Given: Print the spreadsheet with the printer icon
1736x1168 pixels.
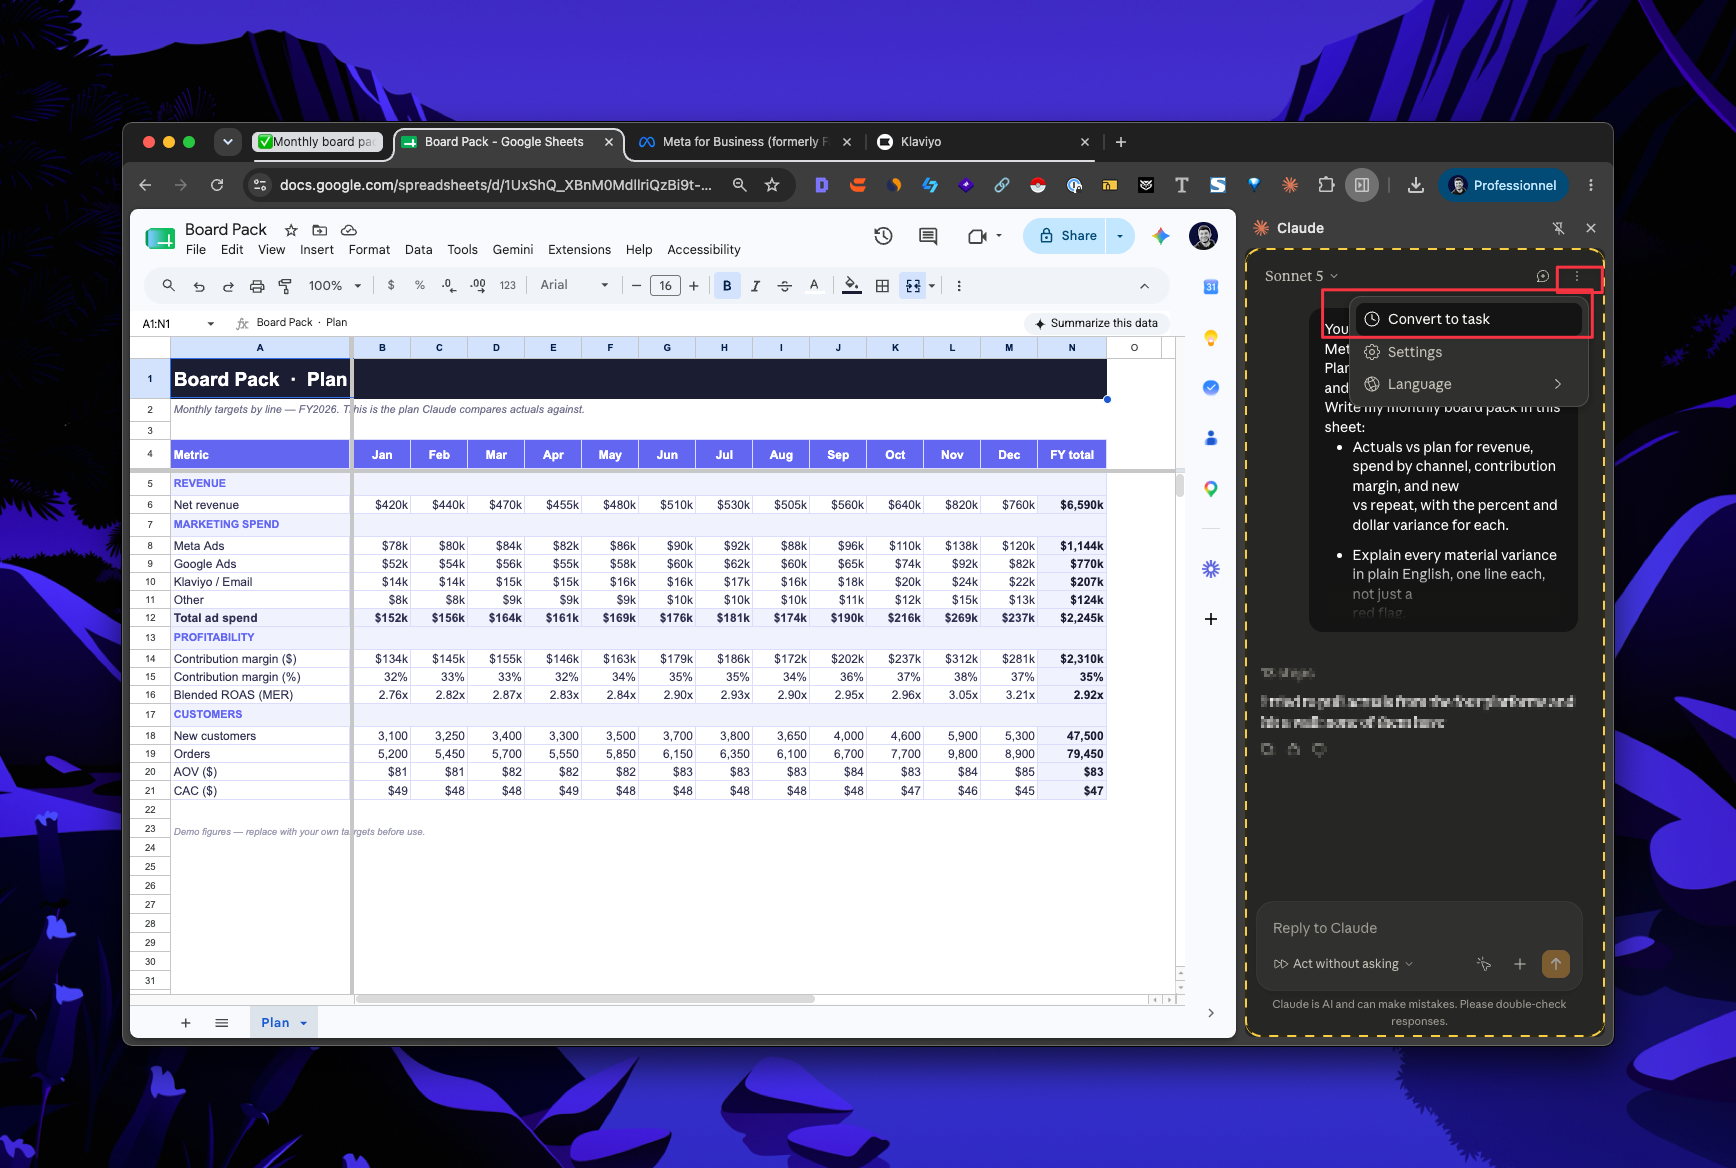Looking at the screenshot, I should tap(257, 286).
